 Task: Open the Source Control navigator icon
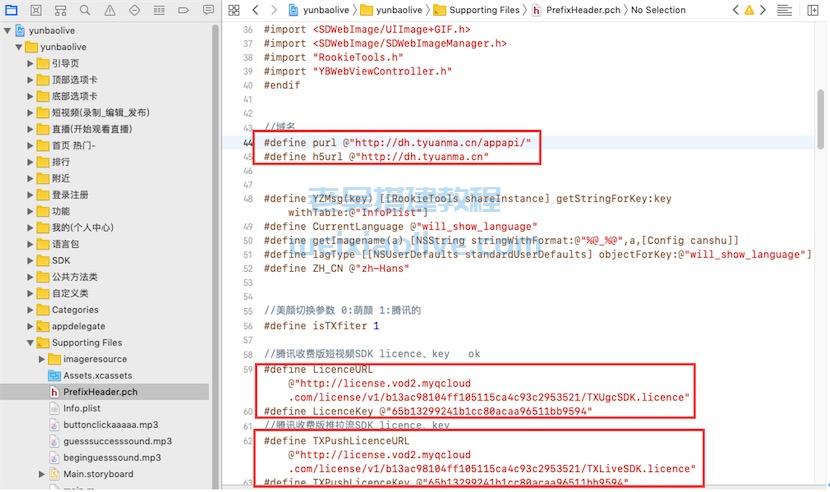tap(36, 10)
